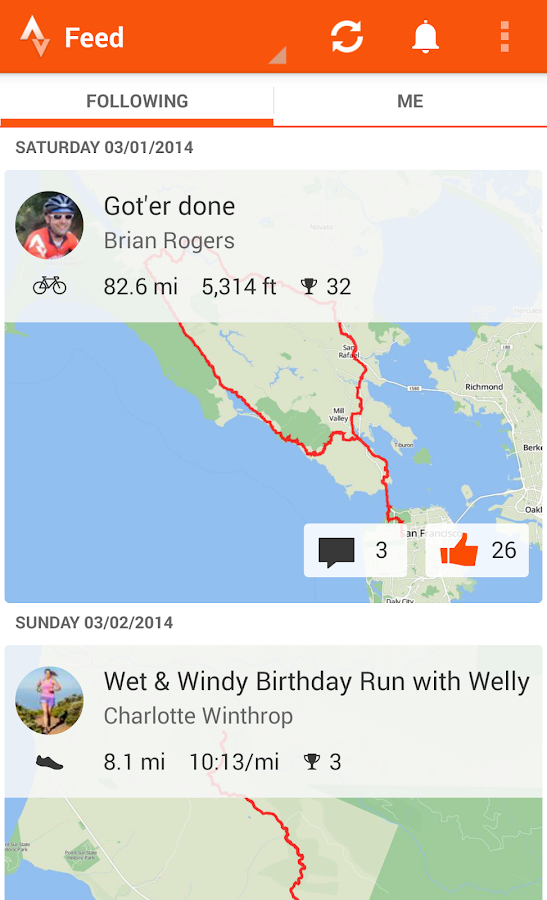Refresh the activity feed
Screen dimensions: 547x900
347,37
